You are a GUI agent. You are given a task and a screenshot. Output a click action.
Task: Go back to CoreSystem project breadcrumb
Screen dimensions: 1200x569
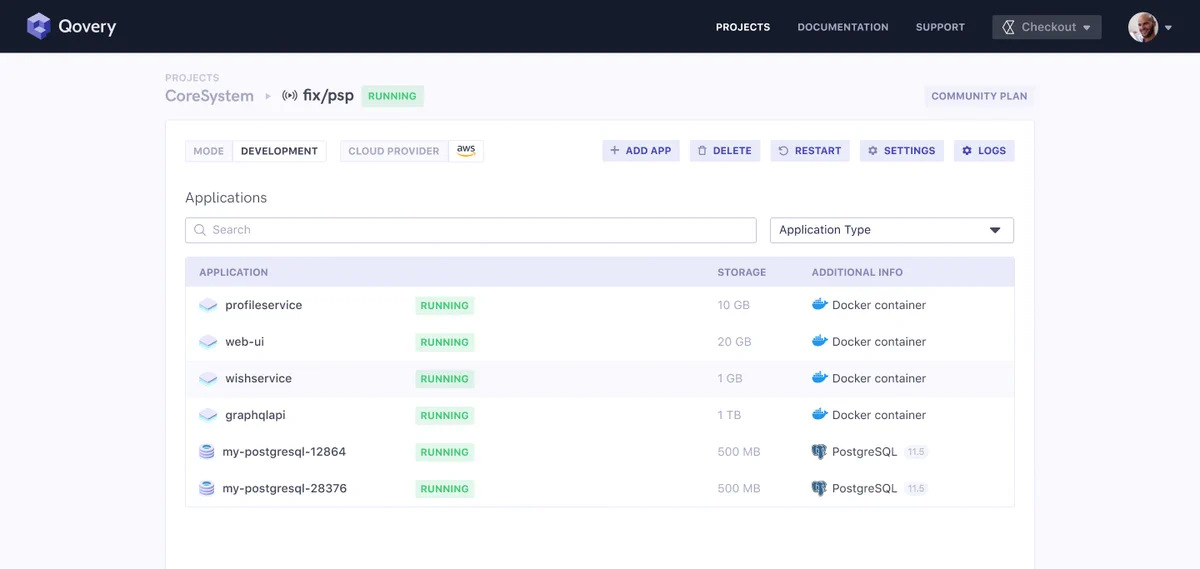209,96
